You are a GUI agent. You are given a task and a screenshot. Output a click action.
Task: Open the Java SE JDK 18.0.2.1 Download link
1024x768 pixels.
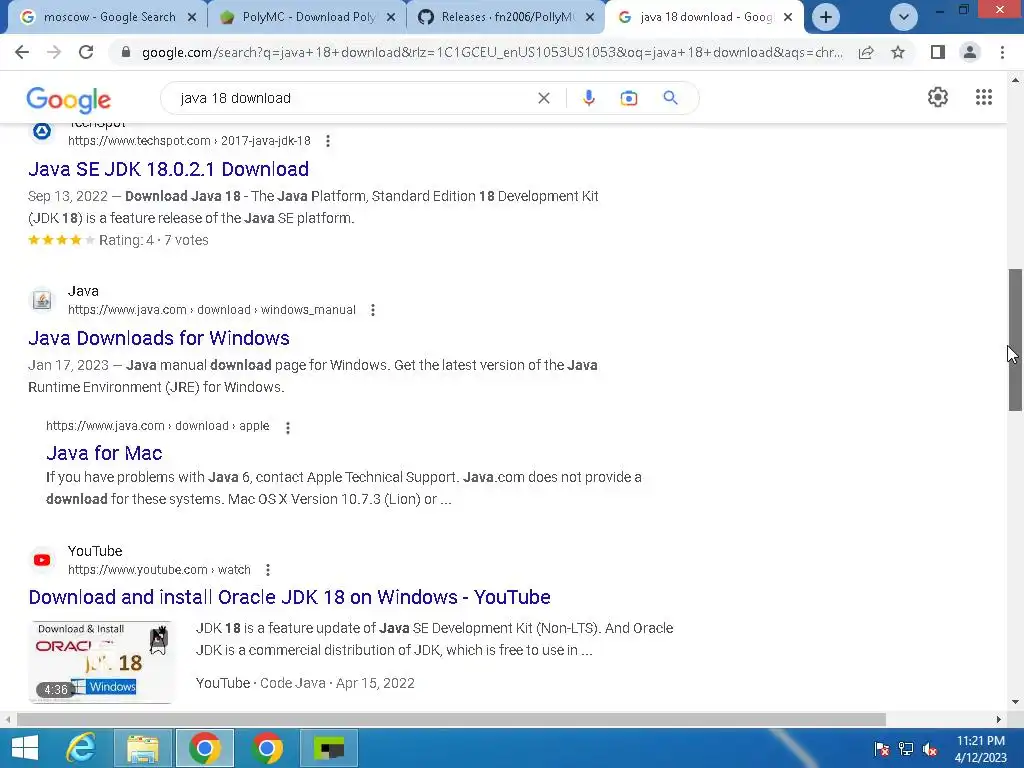(x=168, y=169)
